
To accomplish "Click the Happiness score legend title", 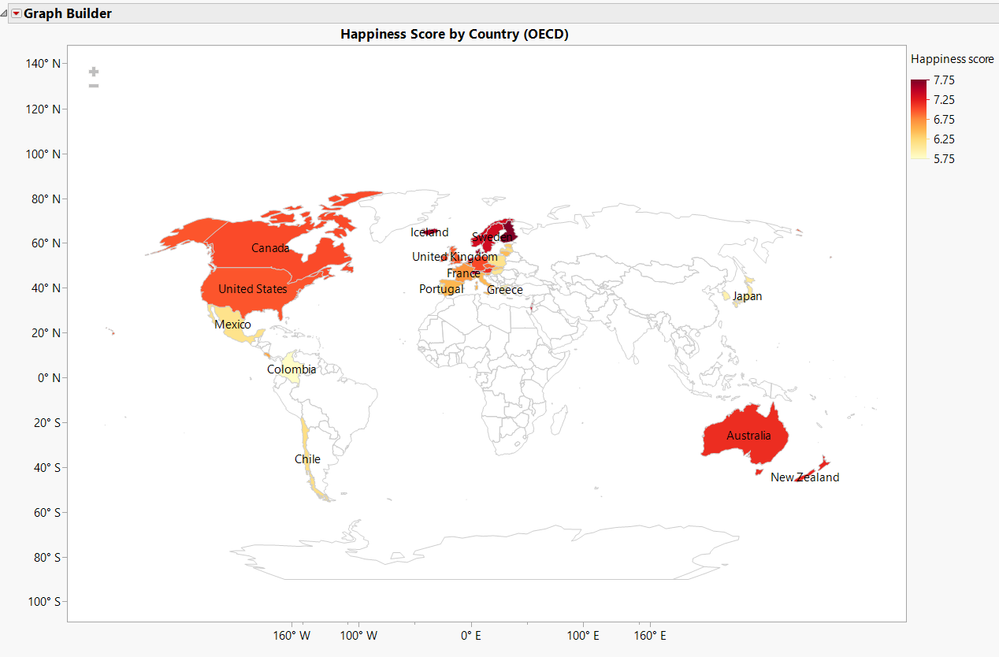I will coord(952,59).
